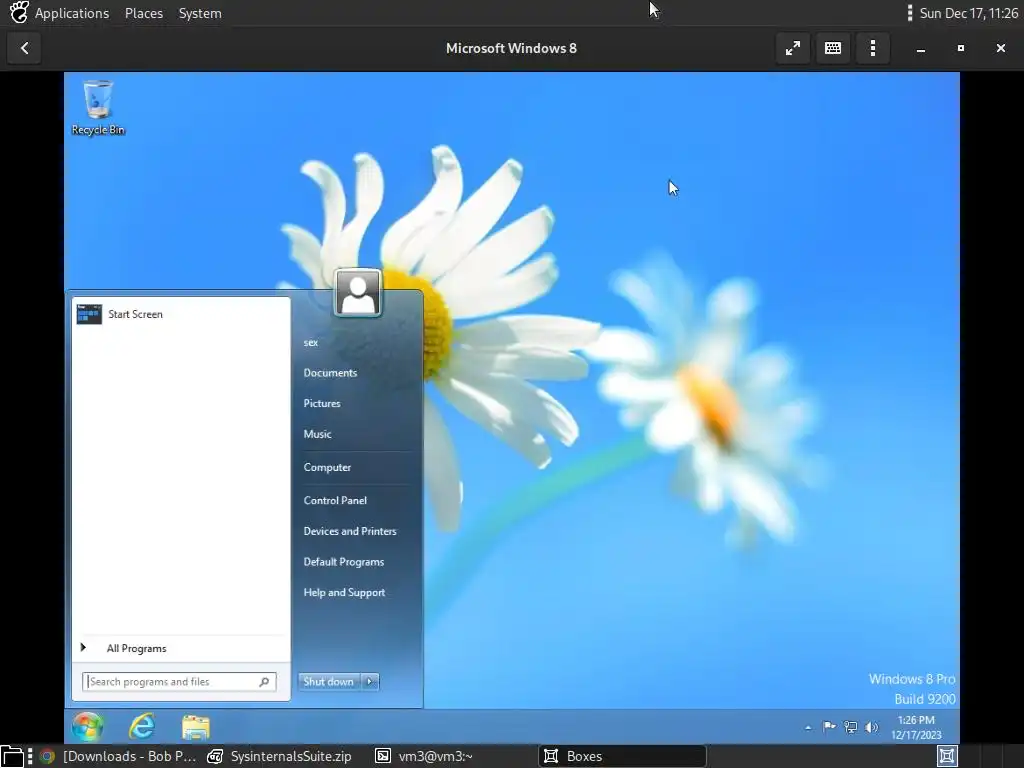Click the workspace switcher icon
This screenshot has height=768, width=1024.
point(947,756)
